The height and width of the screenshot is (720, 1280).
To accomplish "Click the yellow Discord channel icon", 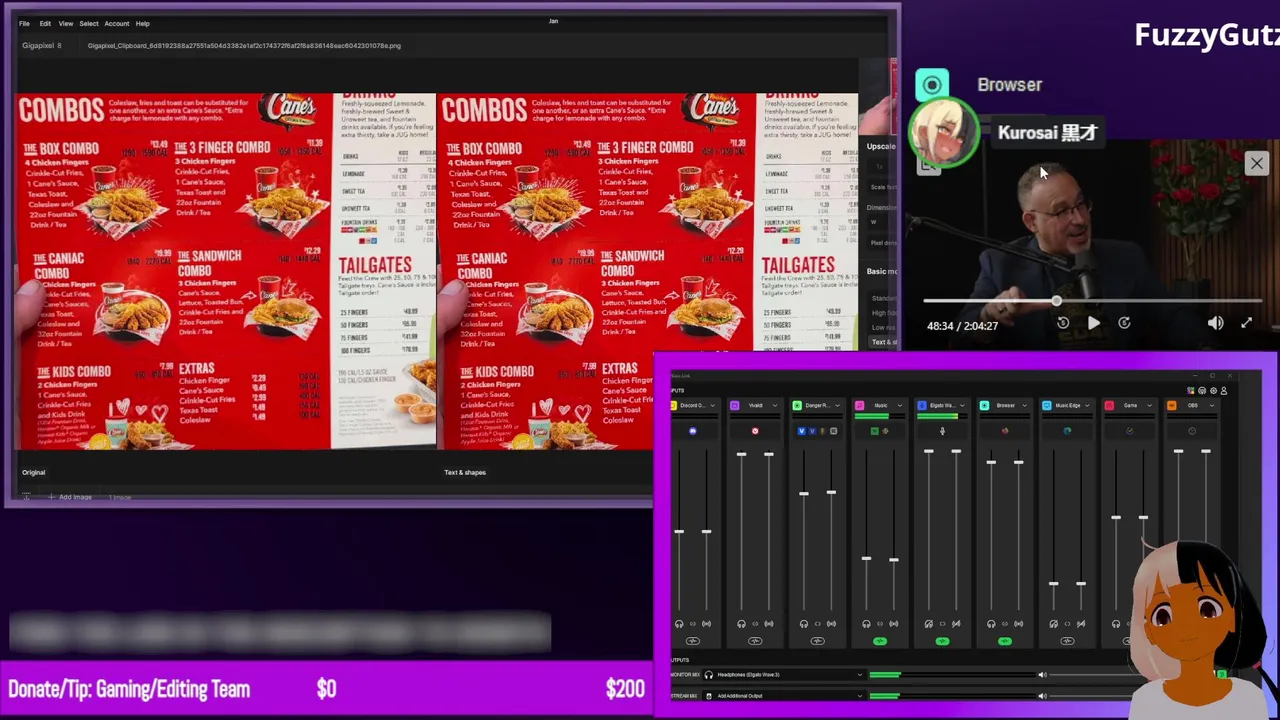I will click(x=673, y=406).
